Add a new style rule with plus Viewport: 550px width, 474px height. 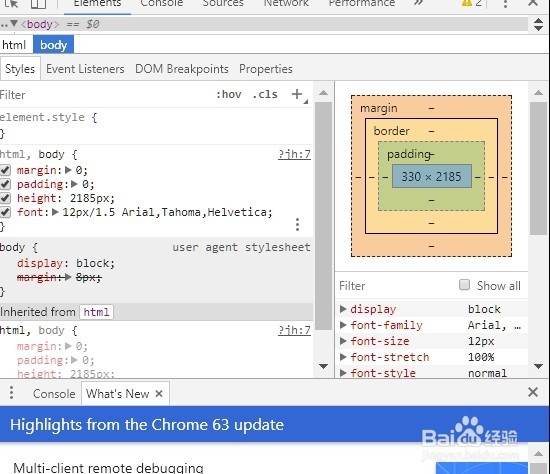pyautogui.click(x=297, y=94)
